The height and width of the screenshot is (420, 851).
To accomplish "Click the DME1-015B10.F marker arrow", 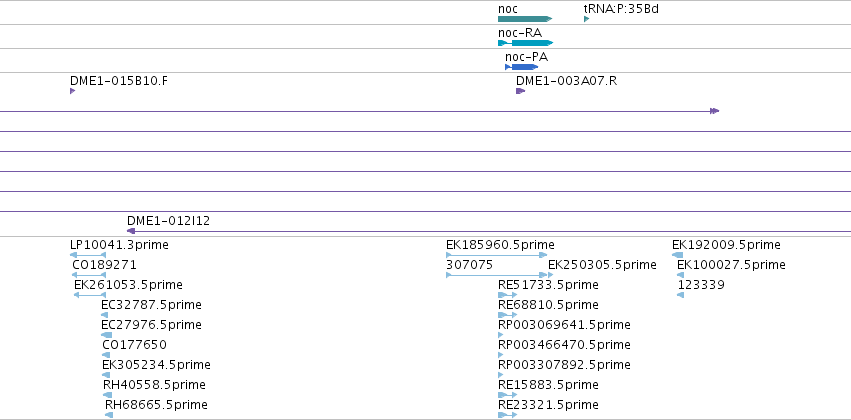I will [x=72, y=91].
